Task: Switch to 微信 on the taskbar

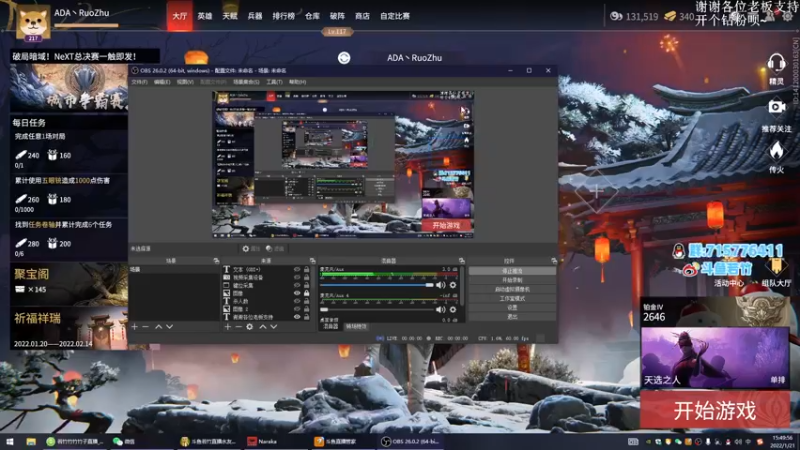Action: click(x=124, y=441)
